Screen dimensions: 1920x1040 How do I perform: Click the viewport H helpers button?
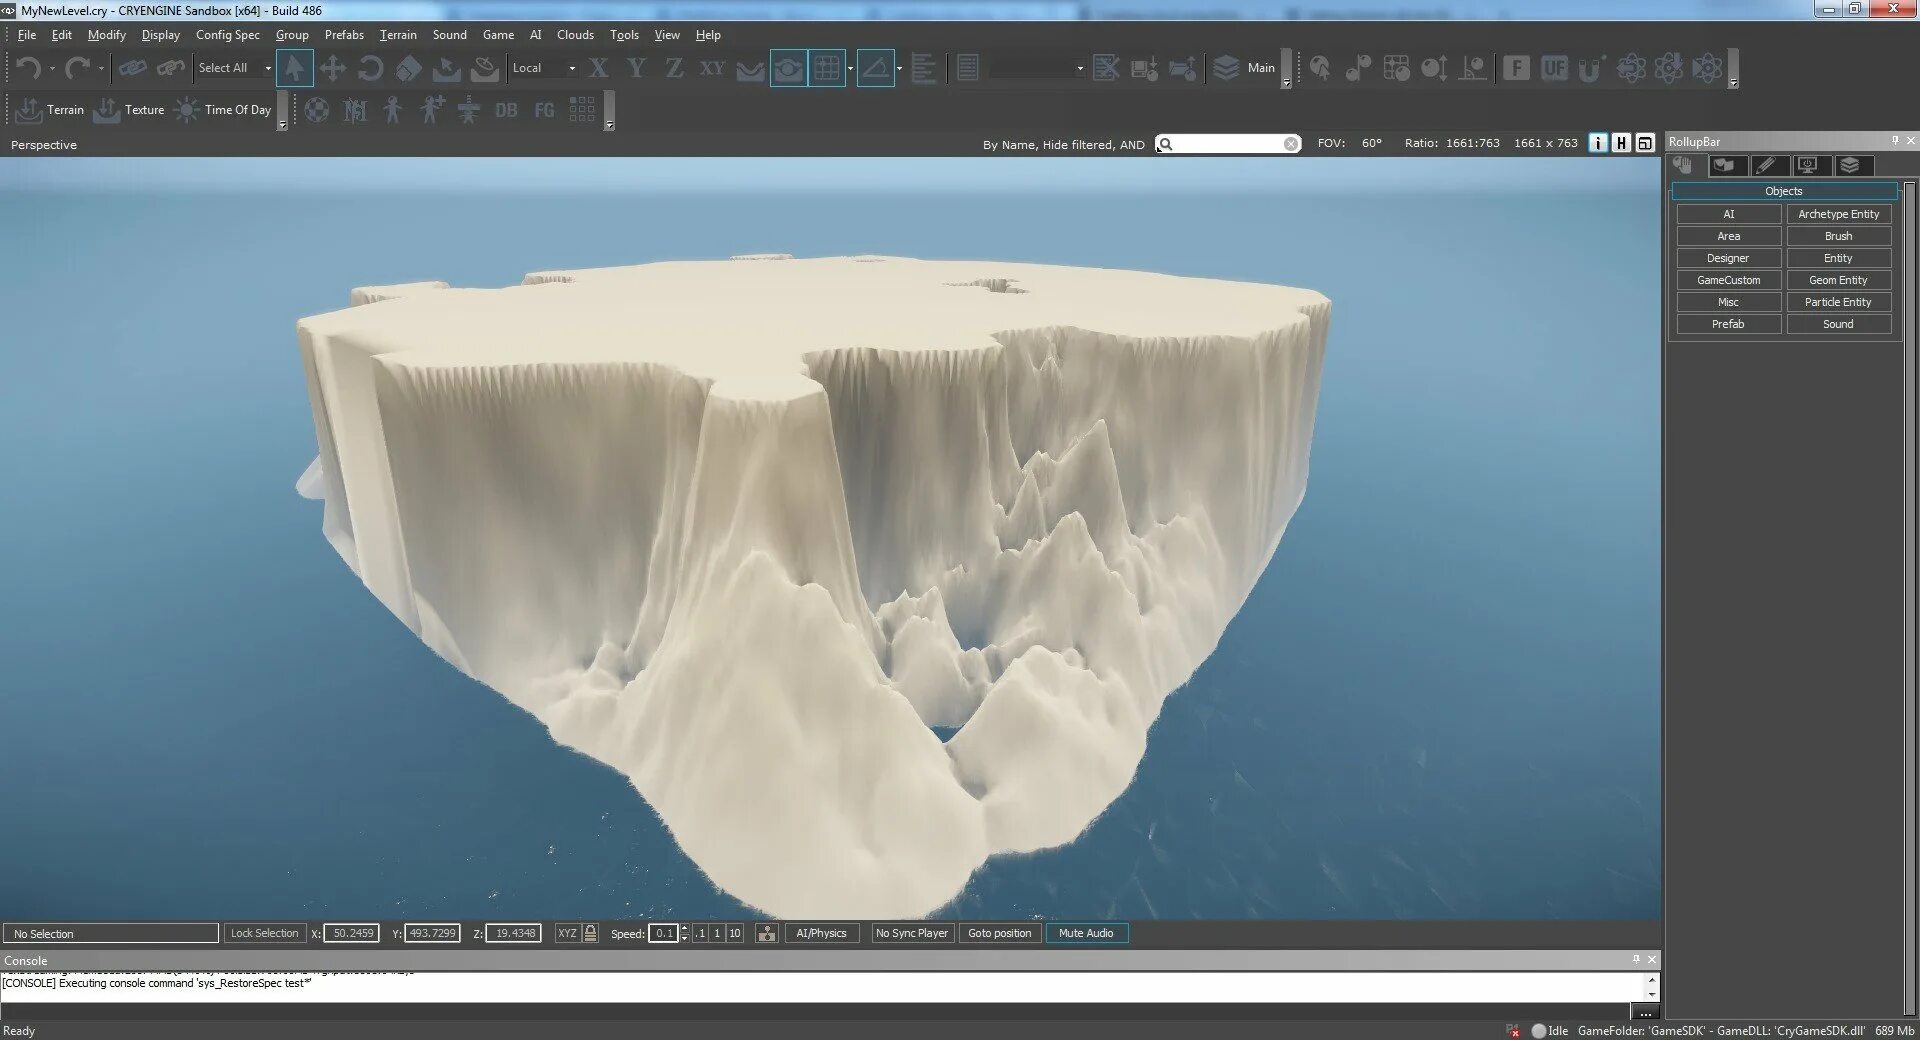coord(1621,143)
